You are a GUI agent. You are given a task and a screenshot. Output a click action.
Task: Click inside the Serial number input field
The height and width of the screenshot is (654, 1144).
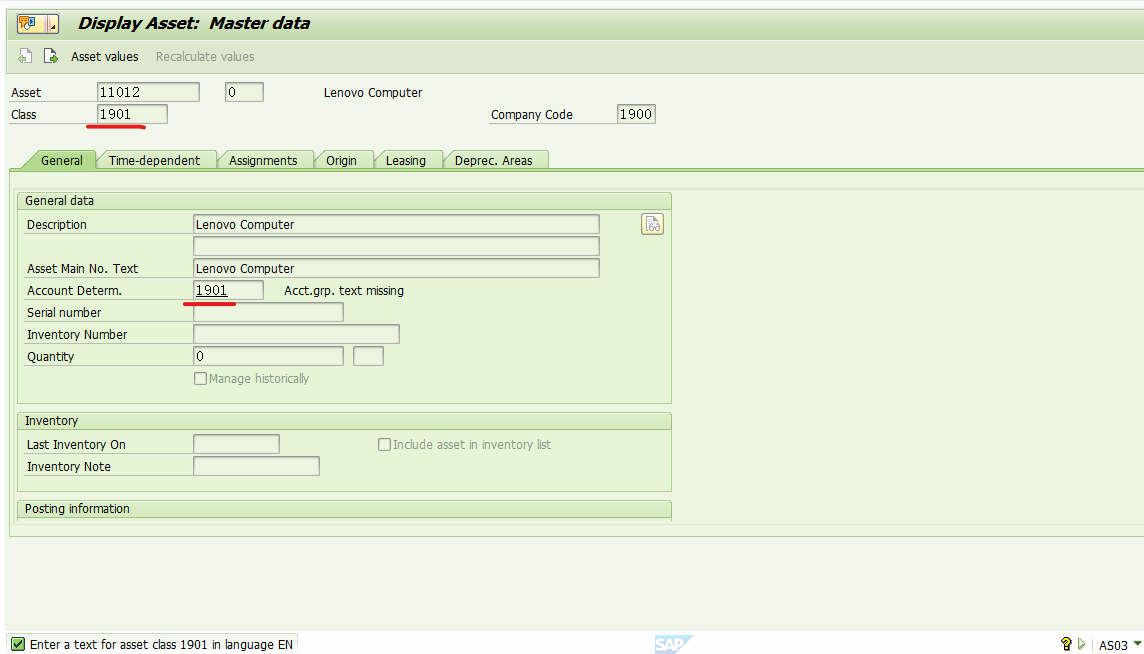[x=268, y=312]
